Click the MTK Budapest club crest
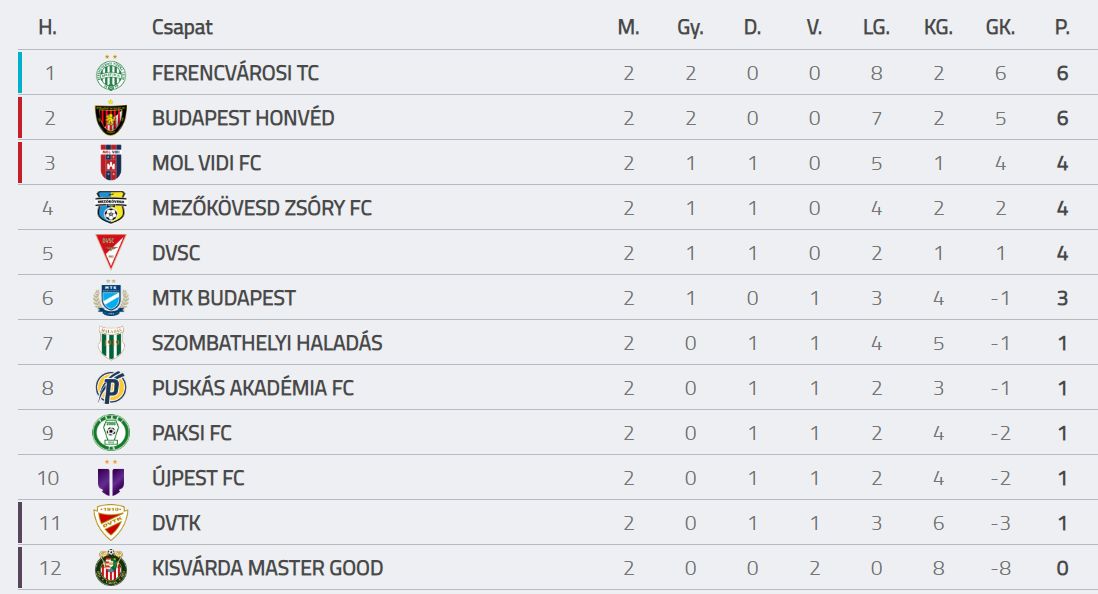 click(111, 298)
